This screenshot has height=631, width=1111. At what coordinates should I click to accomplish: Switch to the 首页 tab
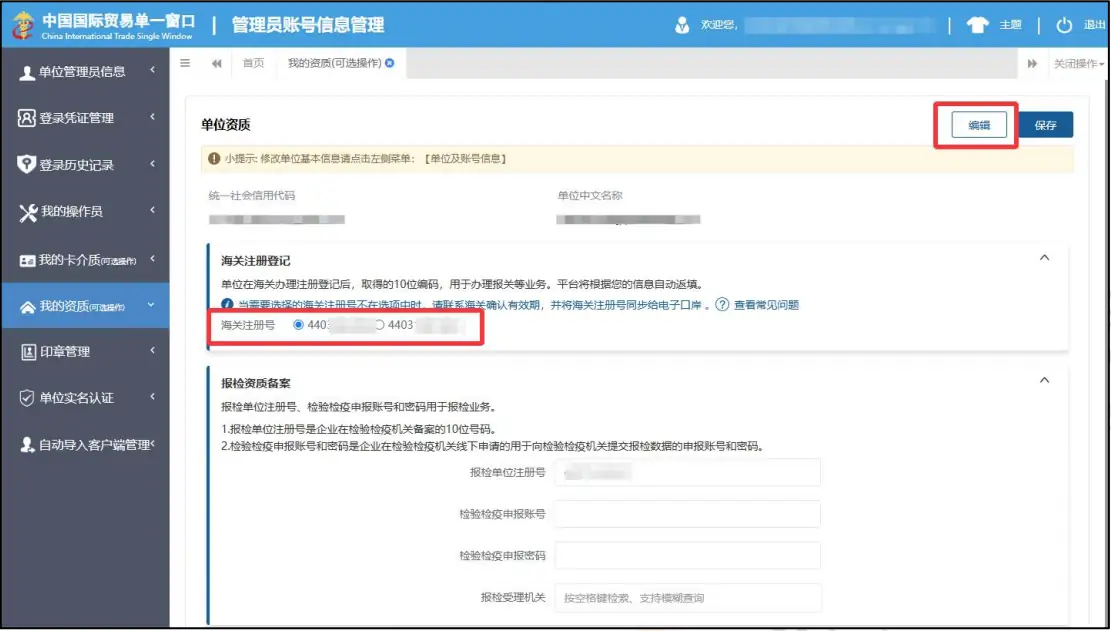pos(254,63)
